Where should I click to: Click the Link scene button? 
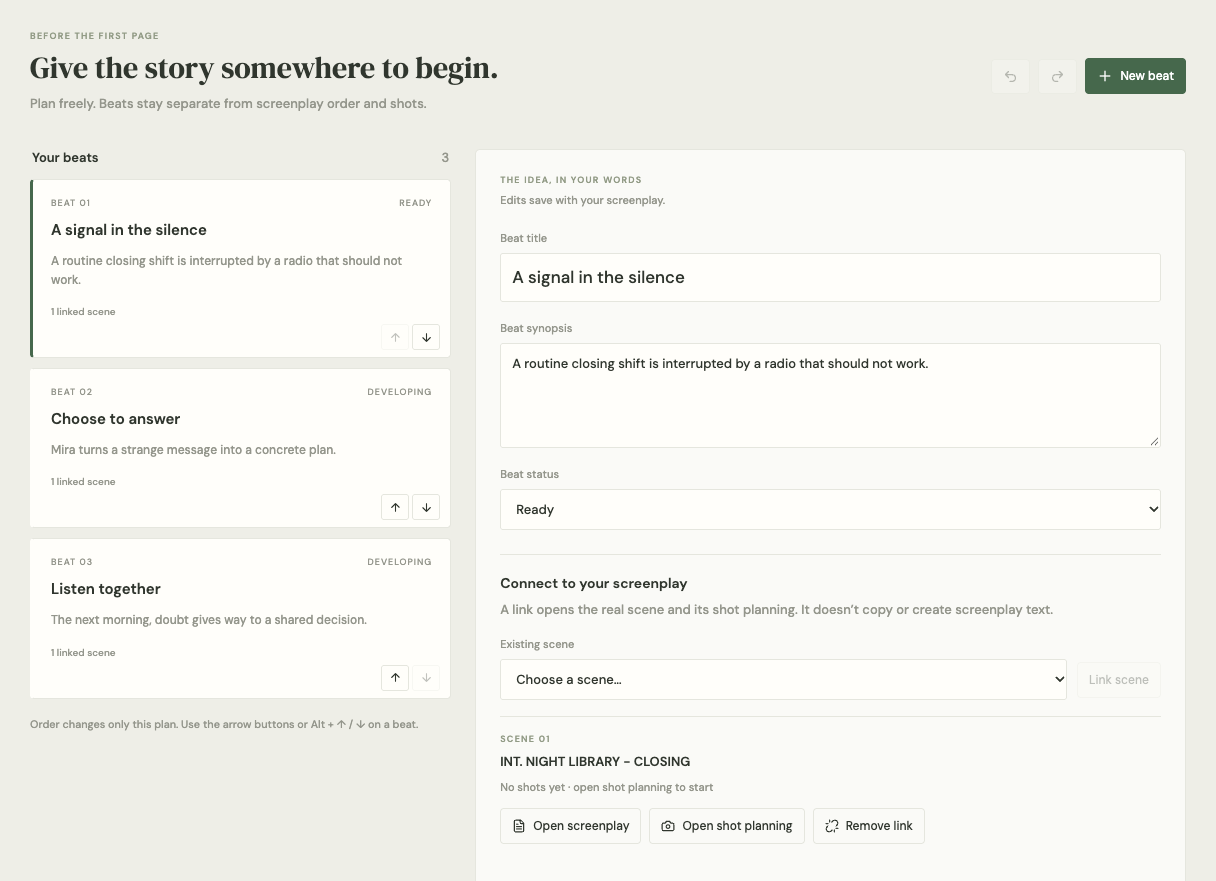click(1118, 679)
